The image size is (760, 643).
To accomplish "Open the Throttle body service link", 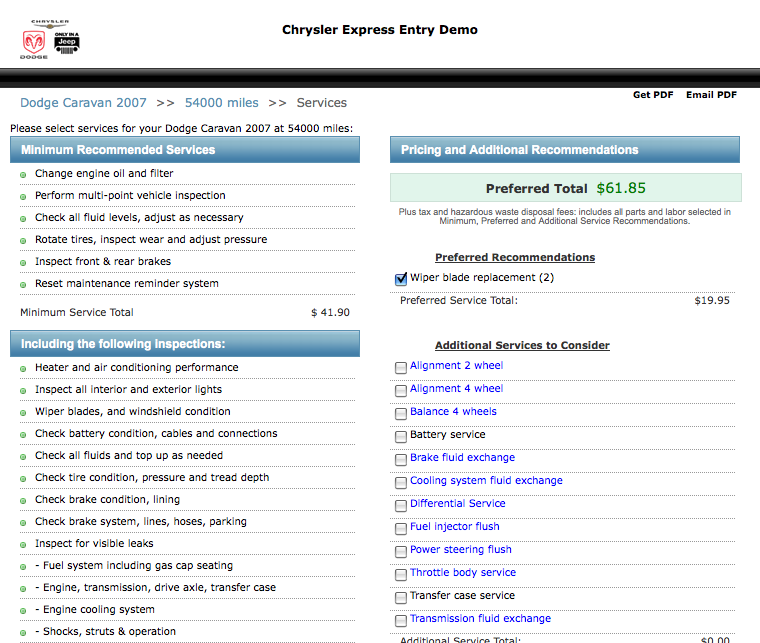I will coord(463,573).
